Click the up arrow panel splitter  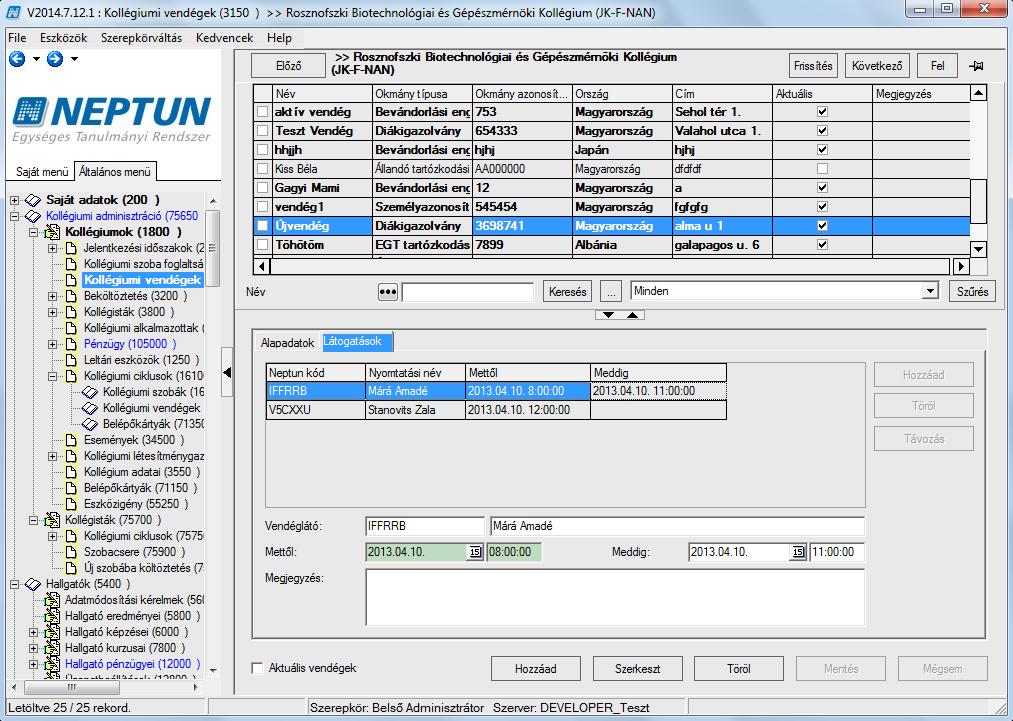[x=632, y=315]
